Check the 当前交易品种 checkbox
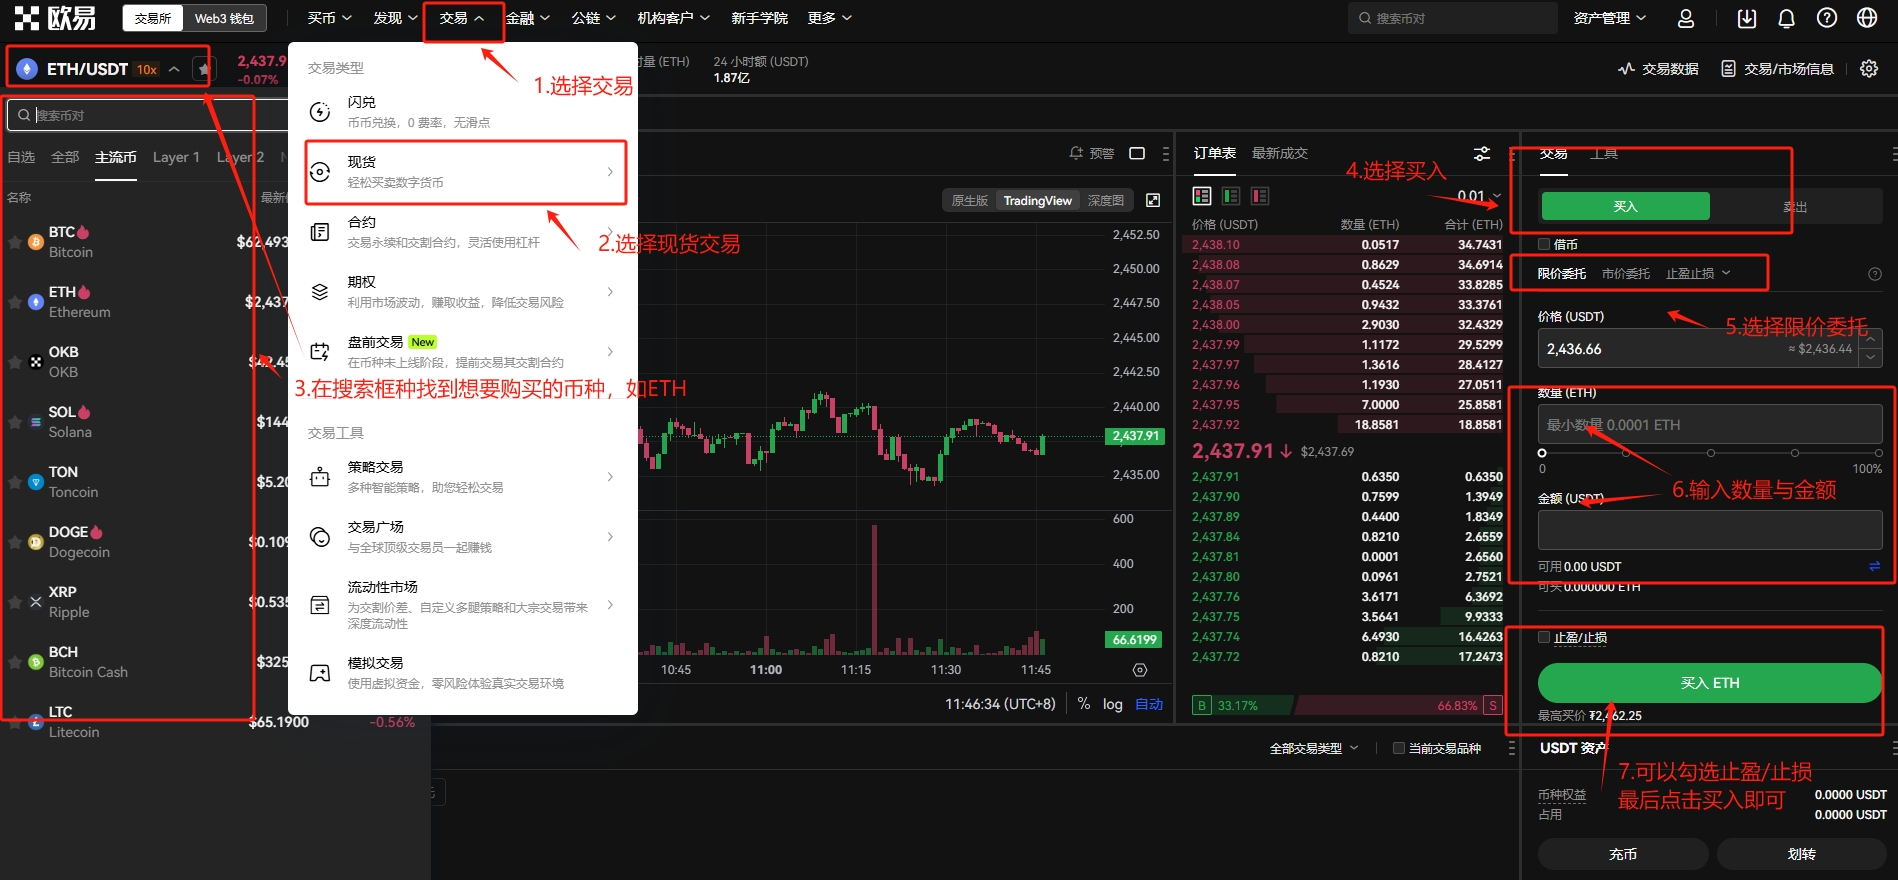The width and height of the screenshot is (1898, 880). click(x=1399, y=748)
